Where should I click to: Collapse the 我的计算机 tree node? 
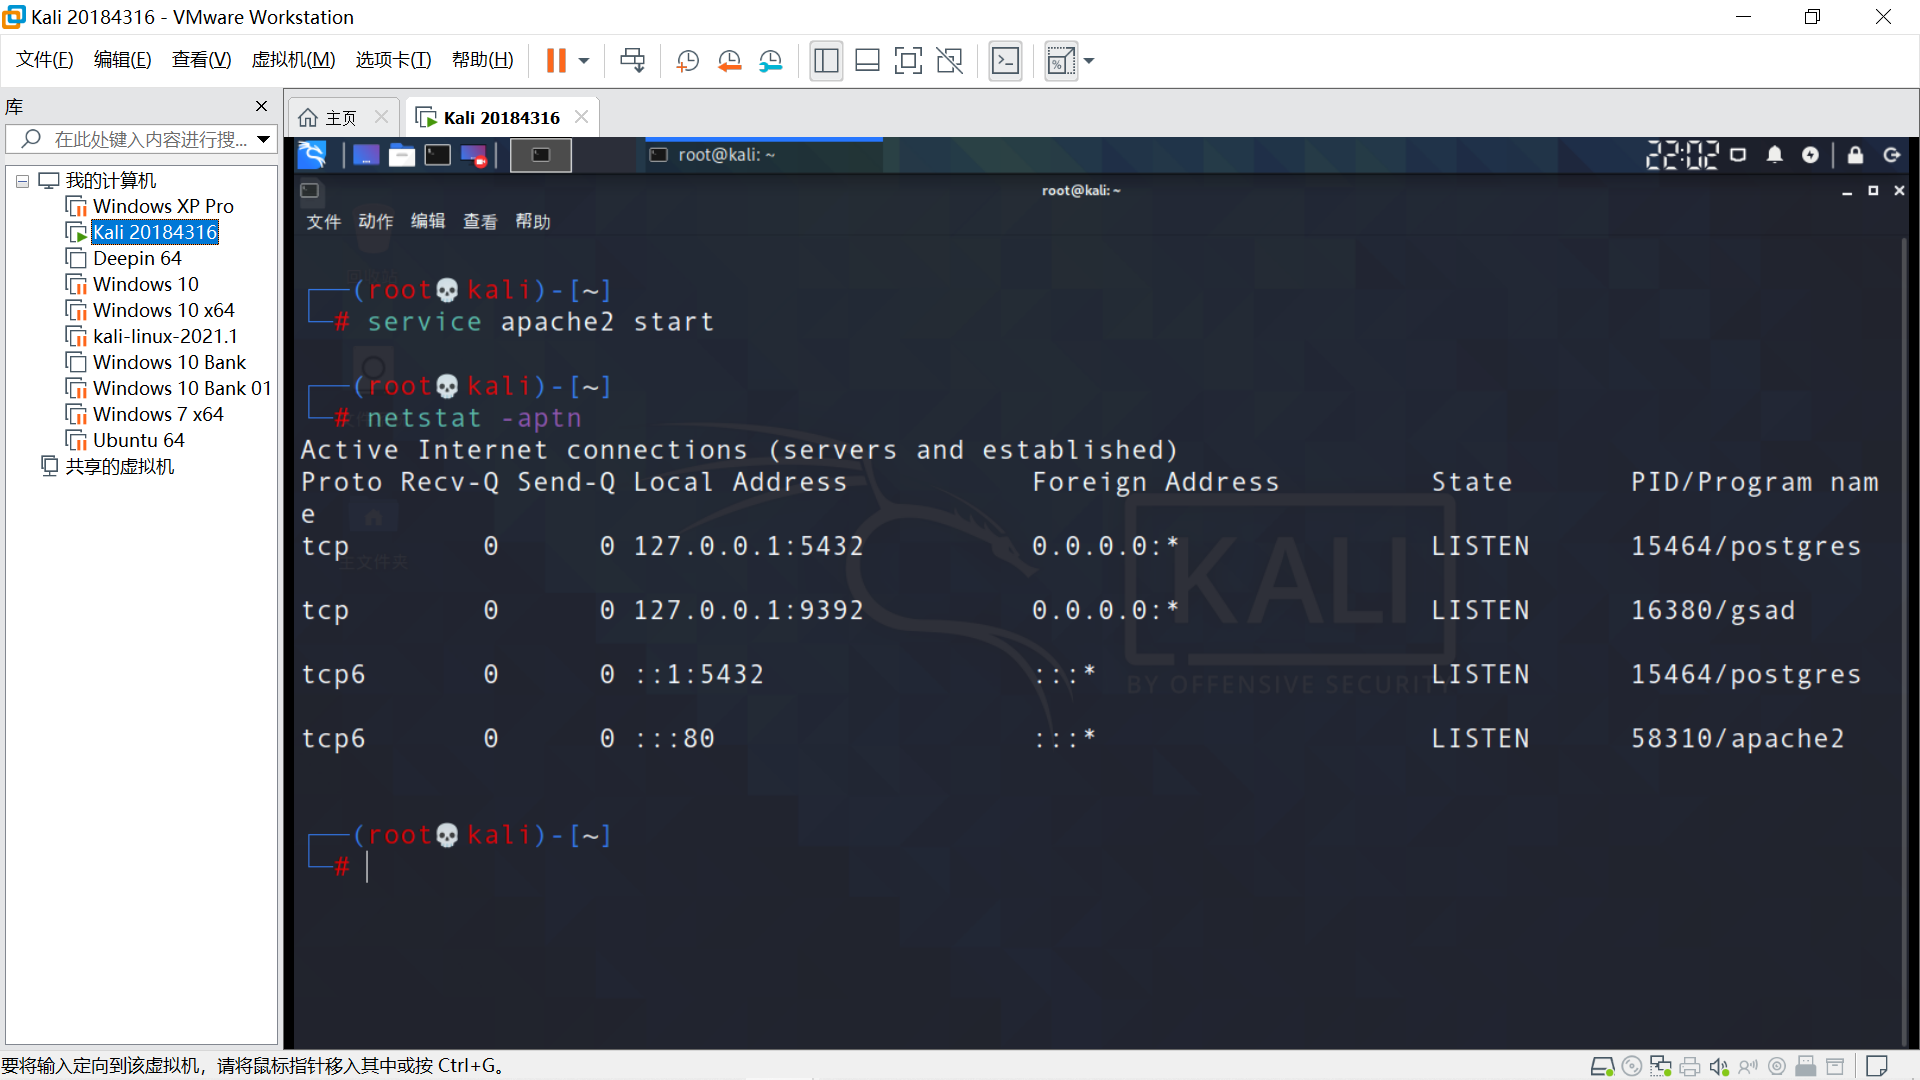coord(22,181)
